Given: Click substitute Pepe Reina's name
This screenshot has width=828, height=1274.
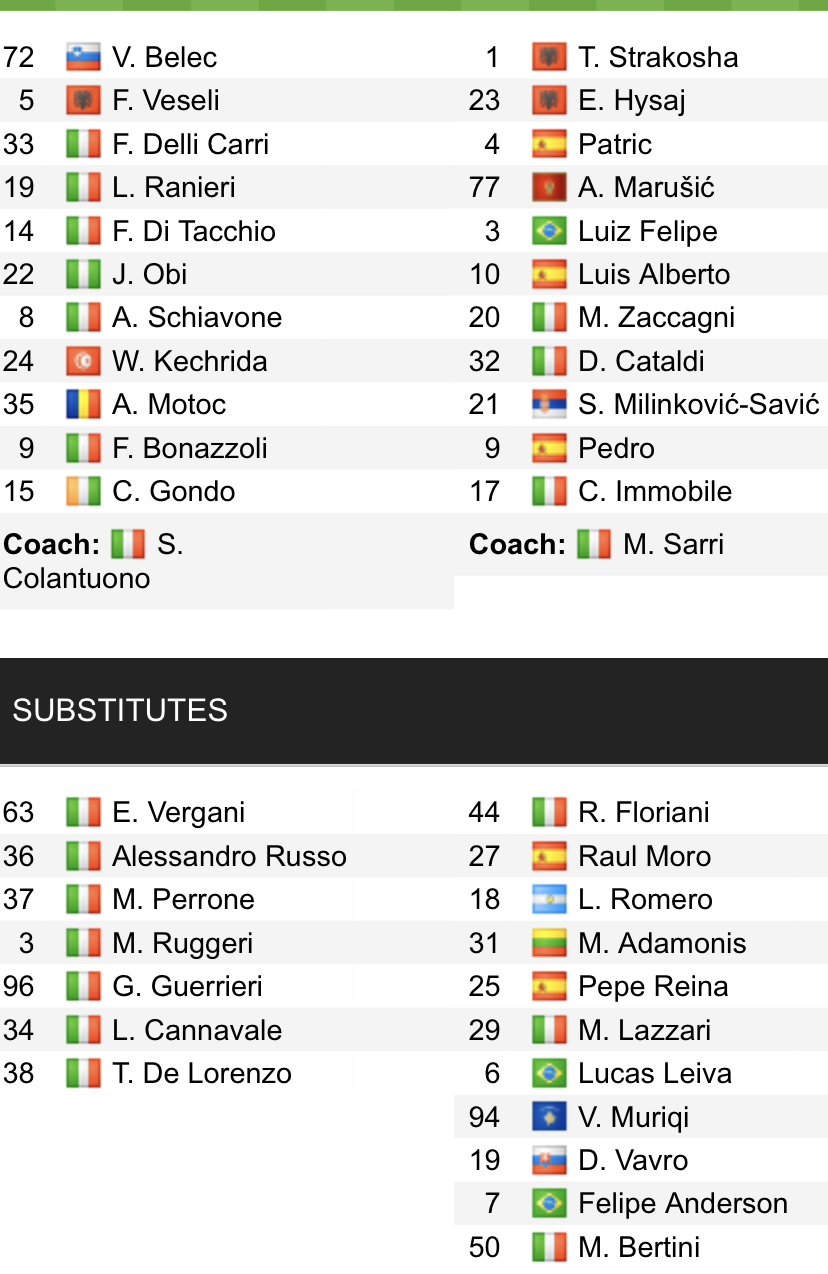Looking at the screenshot, I should [x=652, y=986].
